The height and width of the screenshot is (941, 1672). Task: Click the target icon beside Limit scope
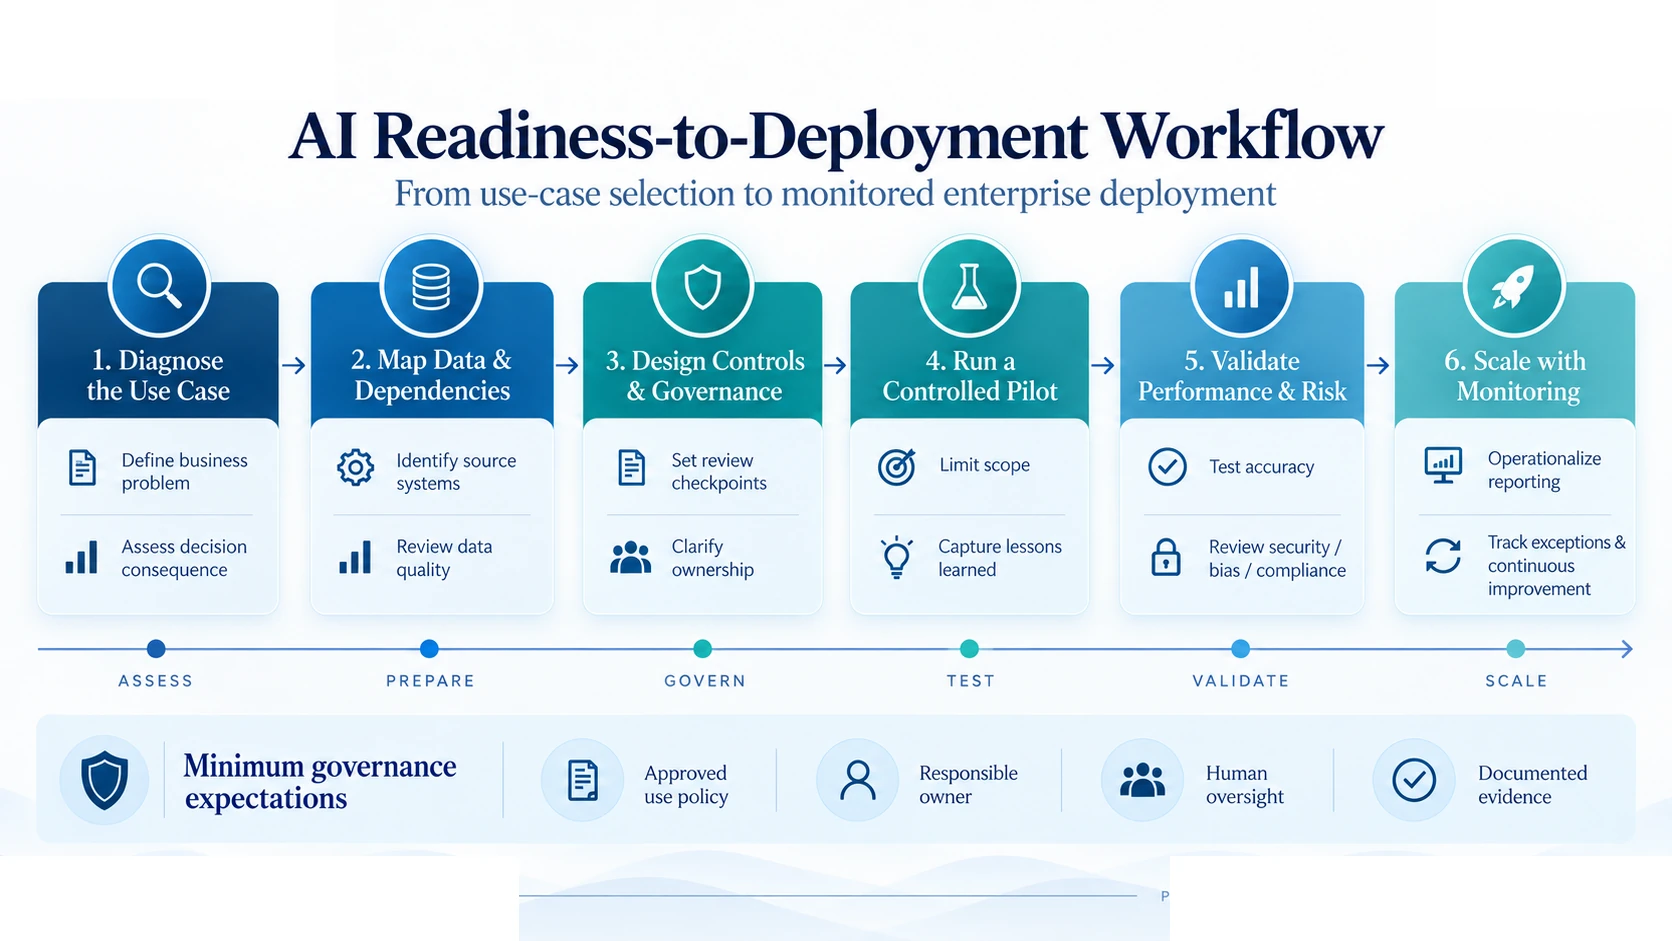coord(897,466)
